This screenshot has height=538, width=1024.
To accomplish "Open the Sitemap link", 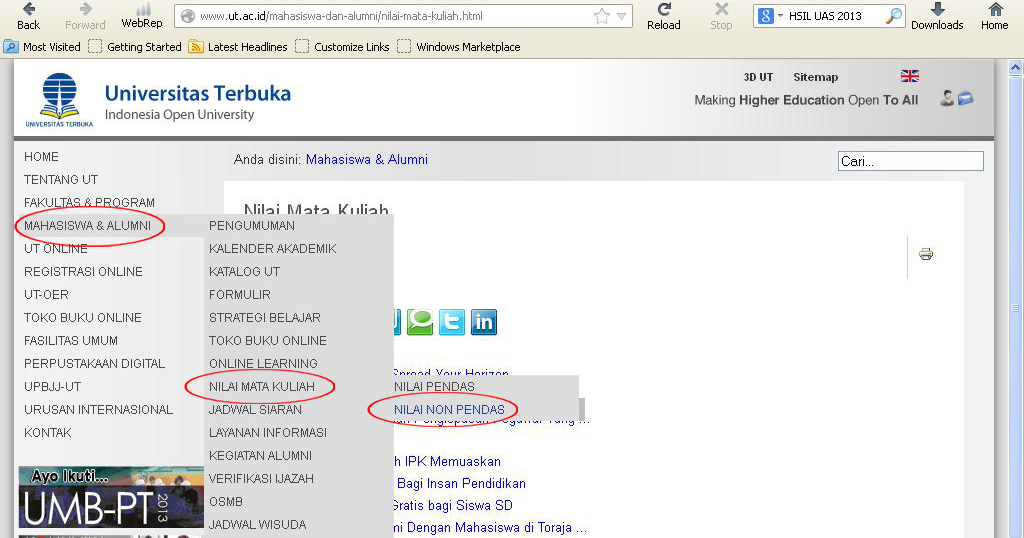I will [x=816, y=77].
